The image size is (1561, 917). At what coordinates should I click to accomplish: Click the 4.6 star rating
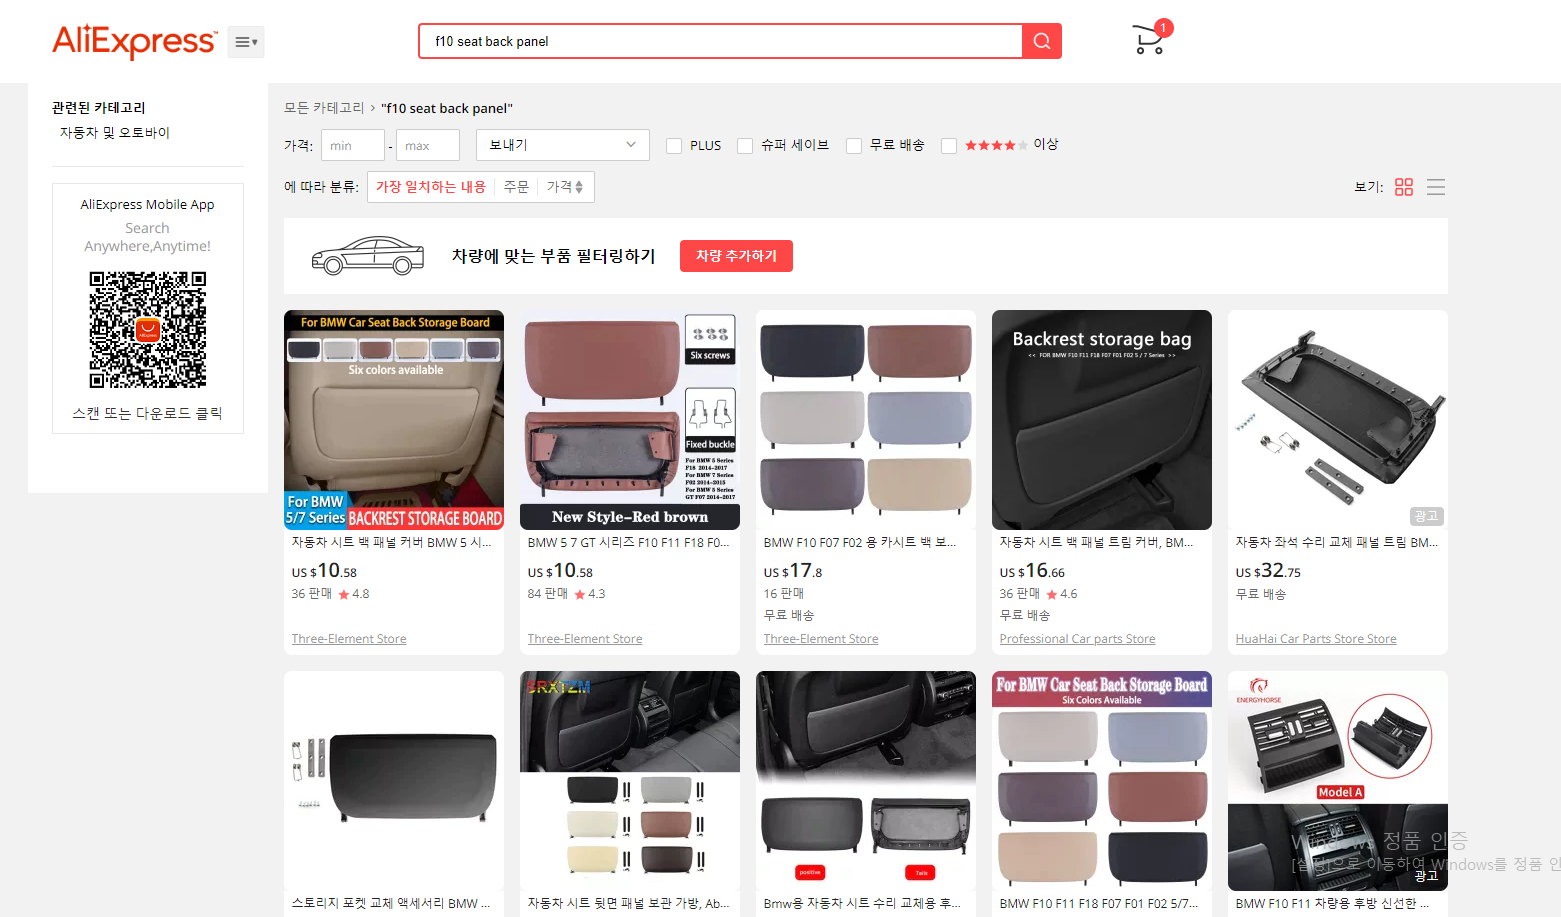1062,594
